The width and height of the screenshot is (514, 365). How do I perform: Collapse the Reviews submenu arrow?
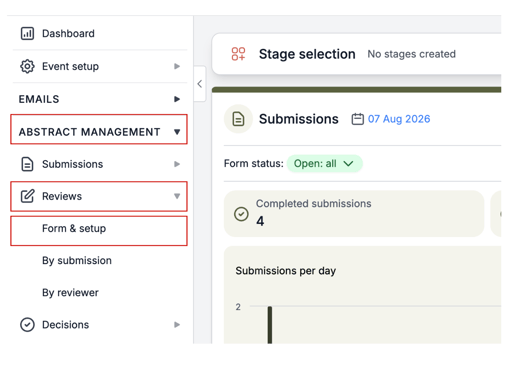click(x=177, y=196)
